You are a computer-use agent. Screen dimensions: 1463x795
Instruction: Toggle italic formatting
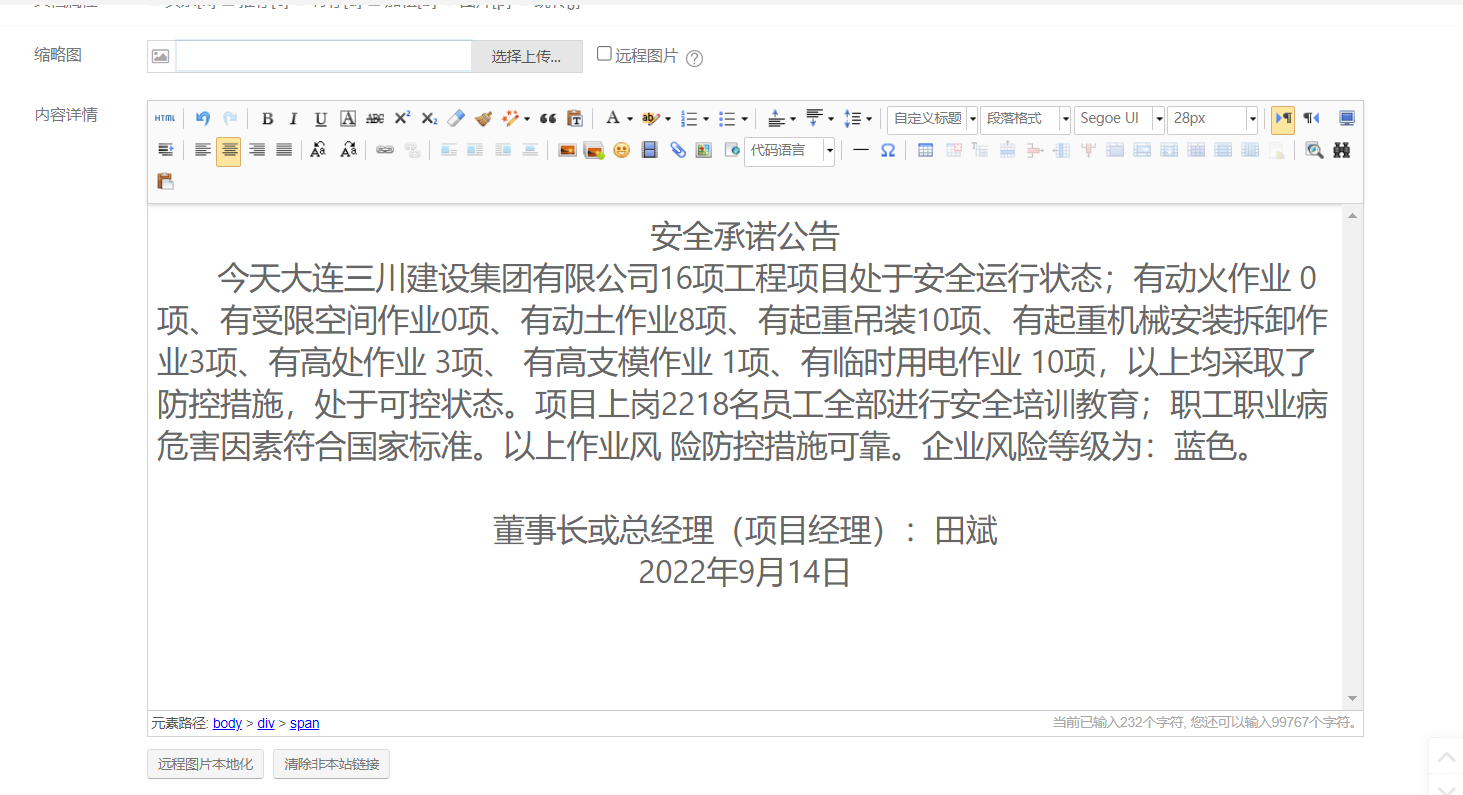pyautogui.click(x=294, y=119)
